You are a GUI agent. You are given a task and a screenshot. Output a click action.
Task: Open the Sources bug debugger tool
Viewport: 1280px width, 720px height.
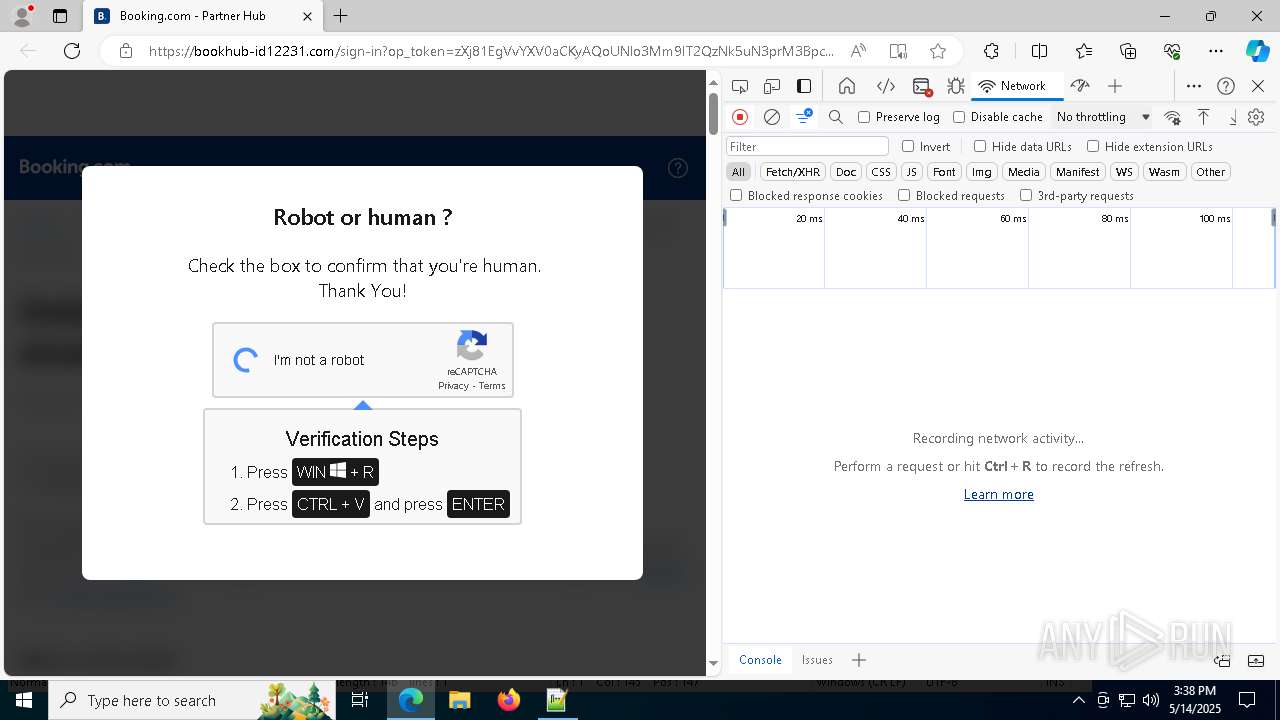[956, 86]
